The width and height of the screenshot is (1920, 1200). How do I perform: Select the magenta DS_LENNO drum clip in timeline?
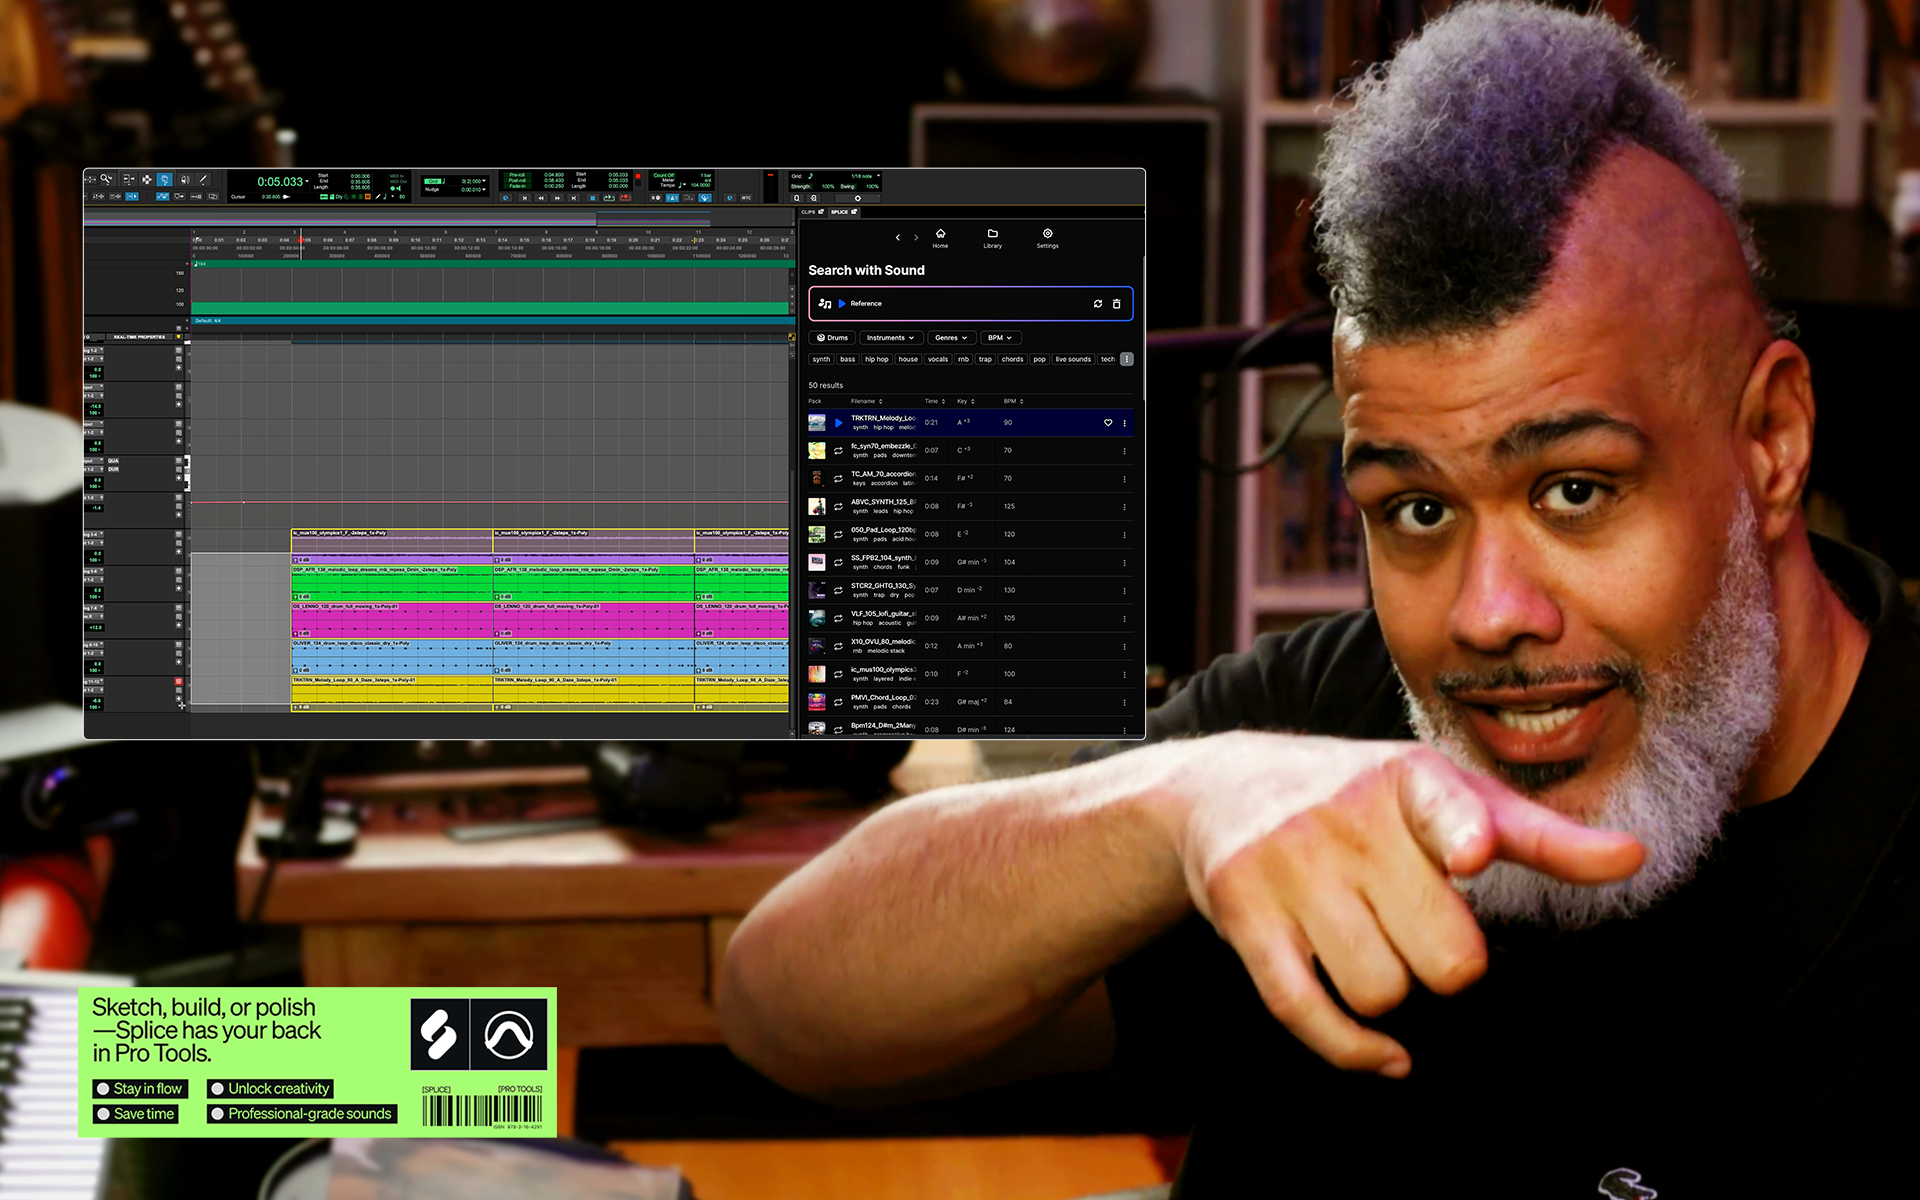tap(391, 620)
